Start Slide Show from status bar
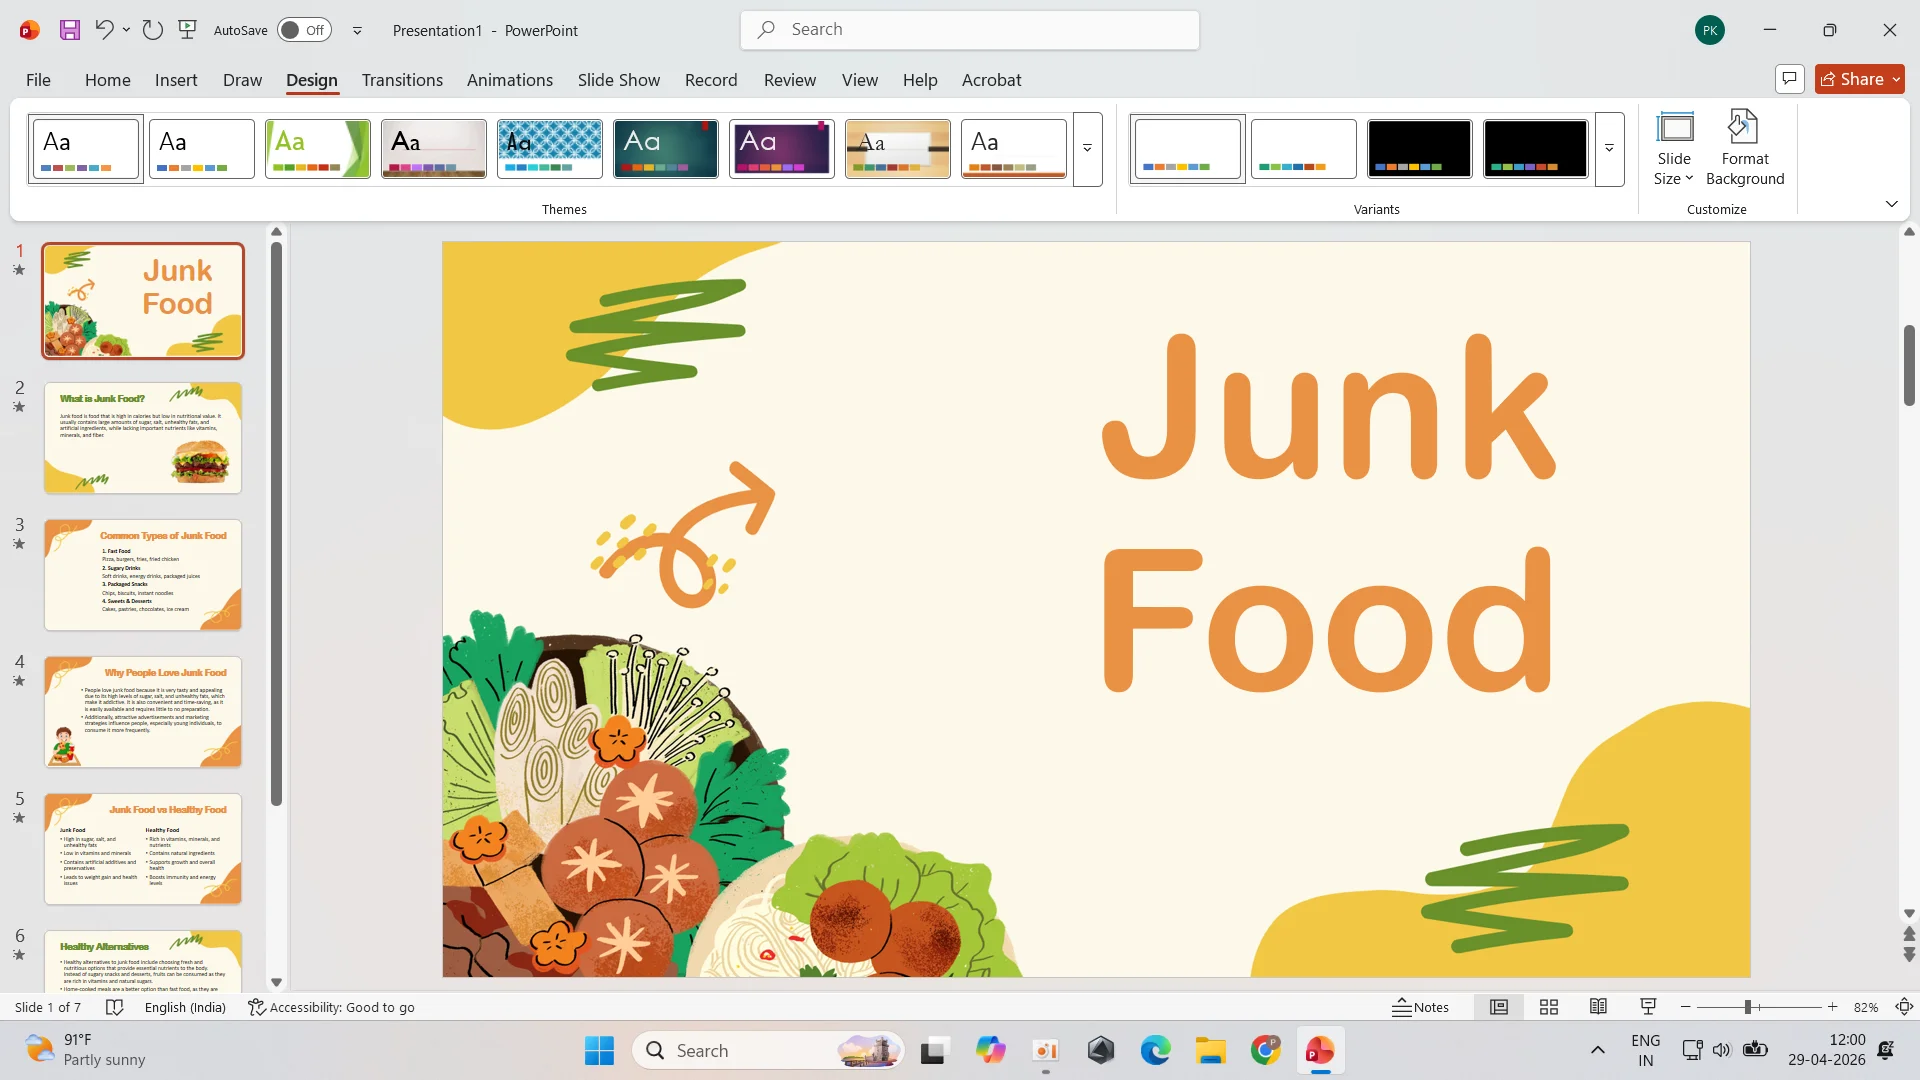 1648,1007
